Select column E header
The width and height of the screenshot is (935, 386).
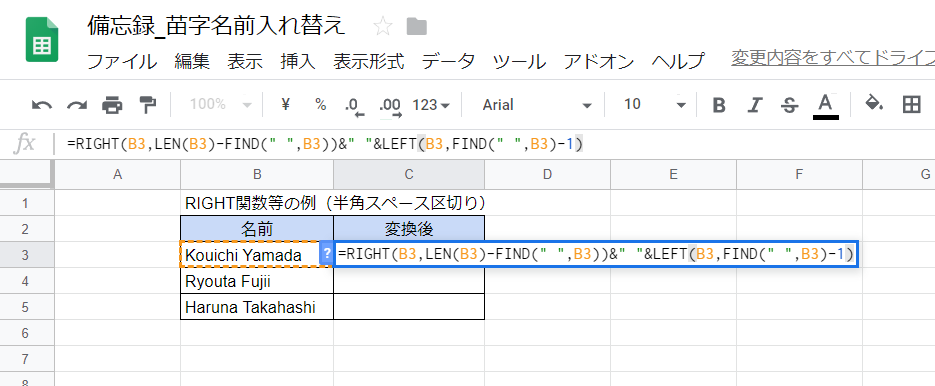pos(673,174)
